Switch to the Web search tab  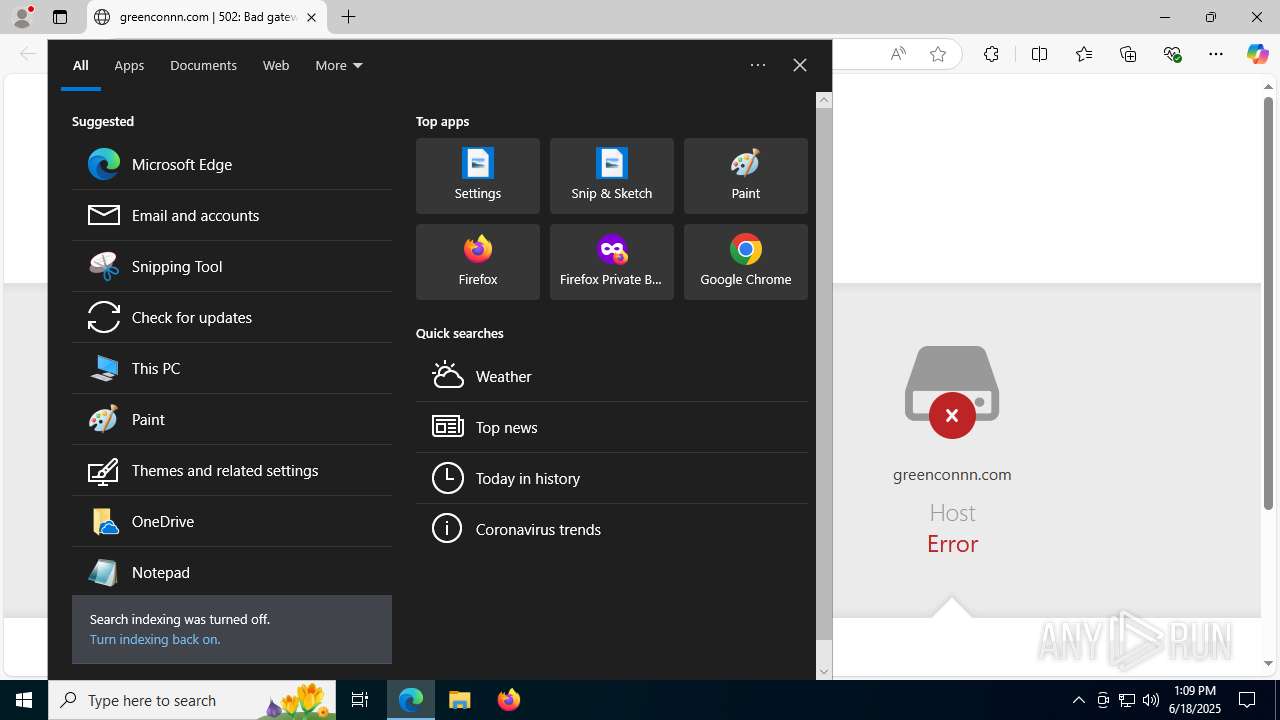coord(276,65)
